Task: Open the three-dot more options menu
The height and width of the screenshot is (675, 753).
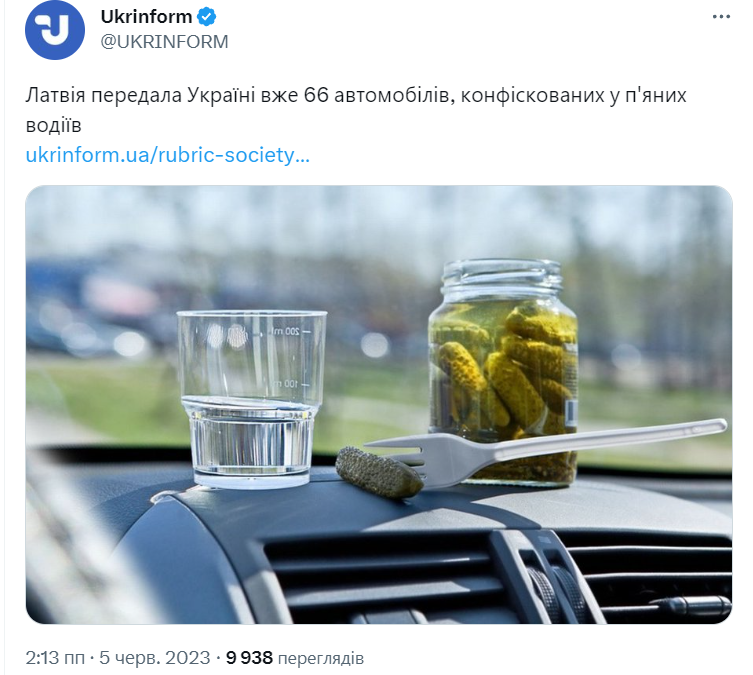Action: [x=721, y=17]
